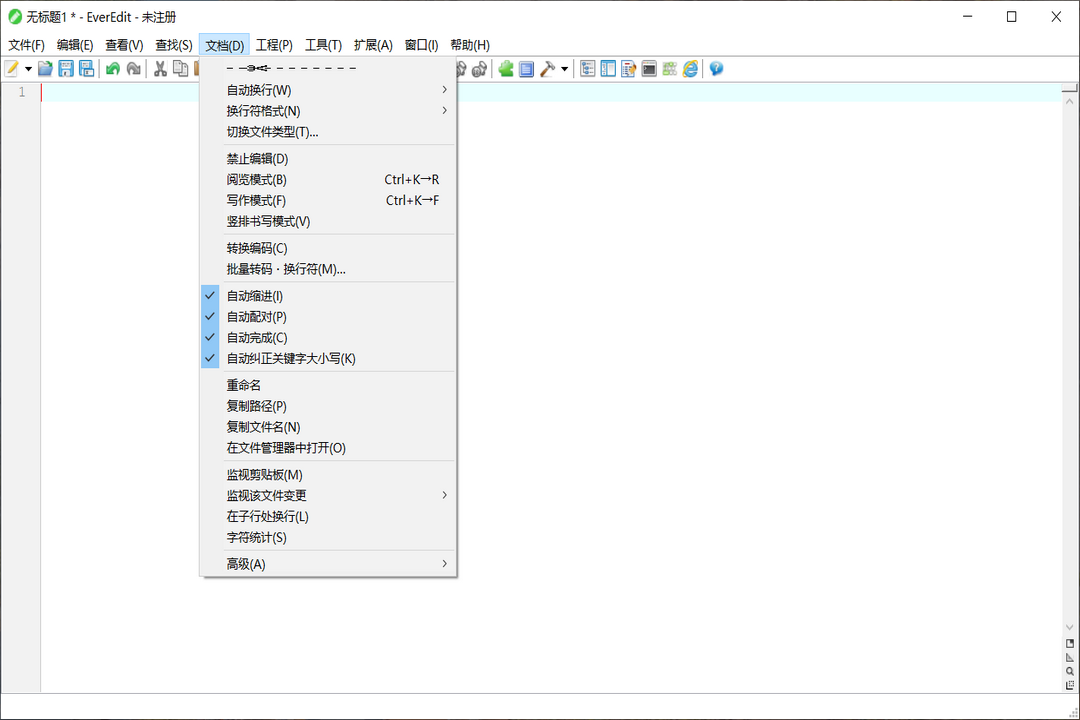Undo the last edit

point(113,68)
